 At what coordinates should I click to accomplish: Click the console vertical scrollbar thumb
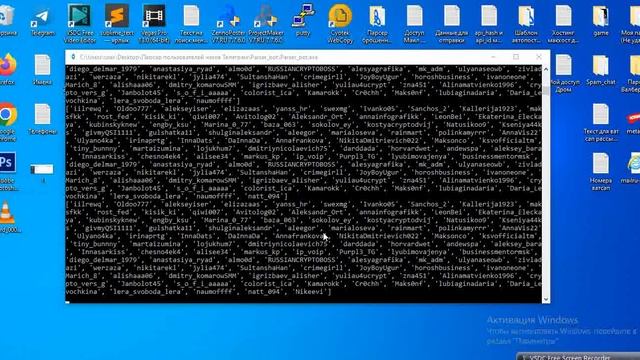(x=546, y=90)
